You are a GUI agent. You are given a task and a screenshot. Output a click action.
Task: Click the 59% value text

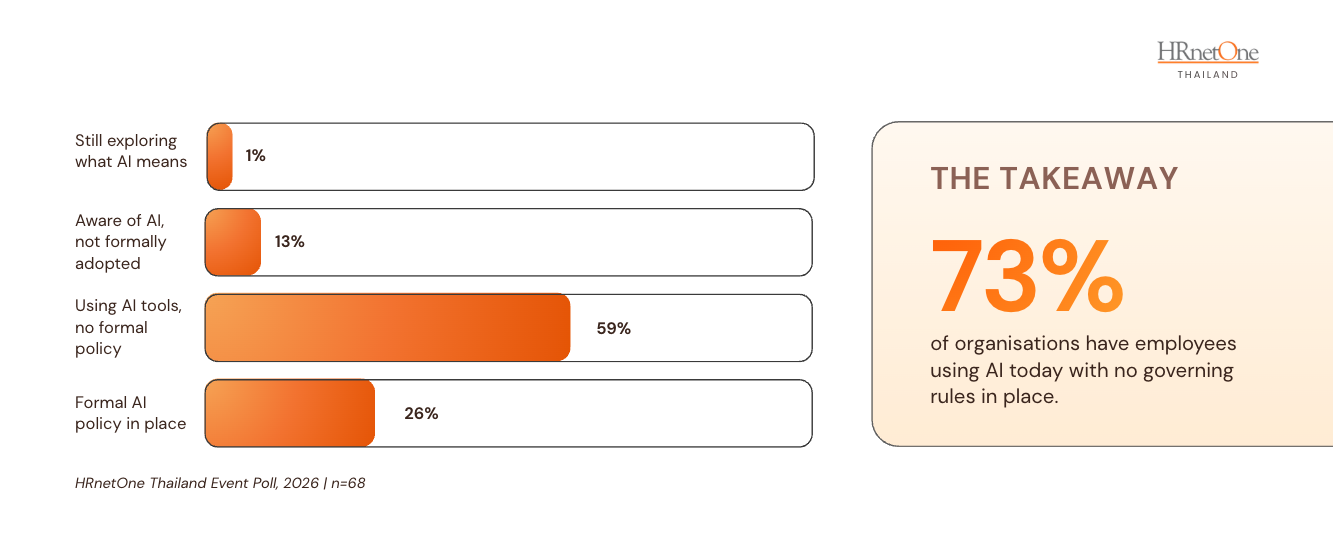[x=614, y=328]
